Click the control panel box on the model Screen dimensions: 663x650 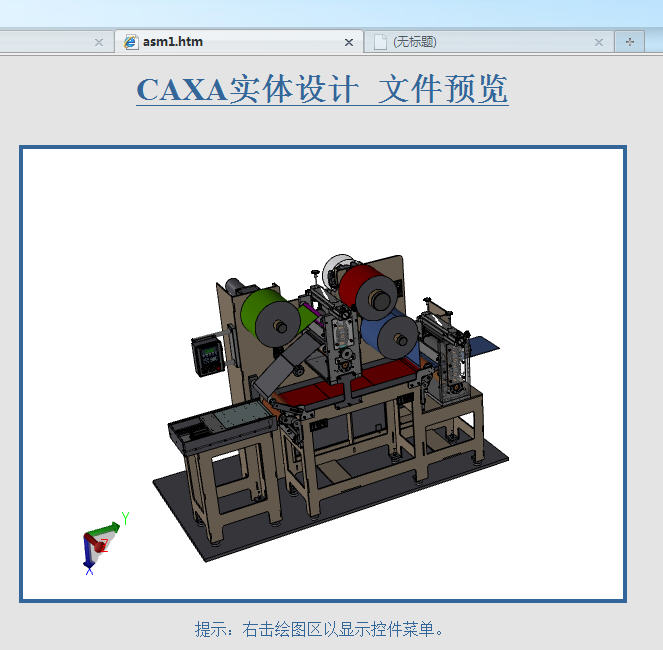pos(208,355)
